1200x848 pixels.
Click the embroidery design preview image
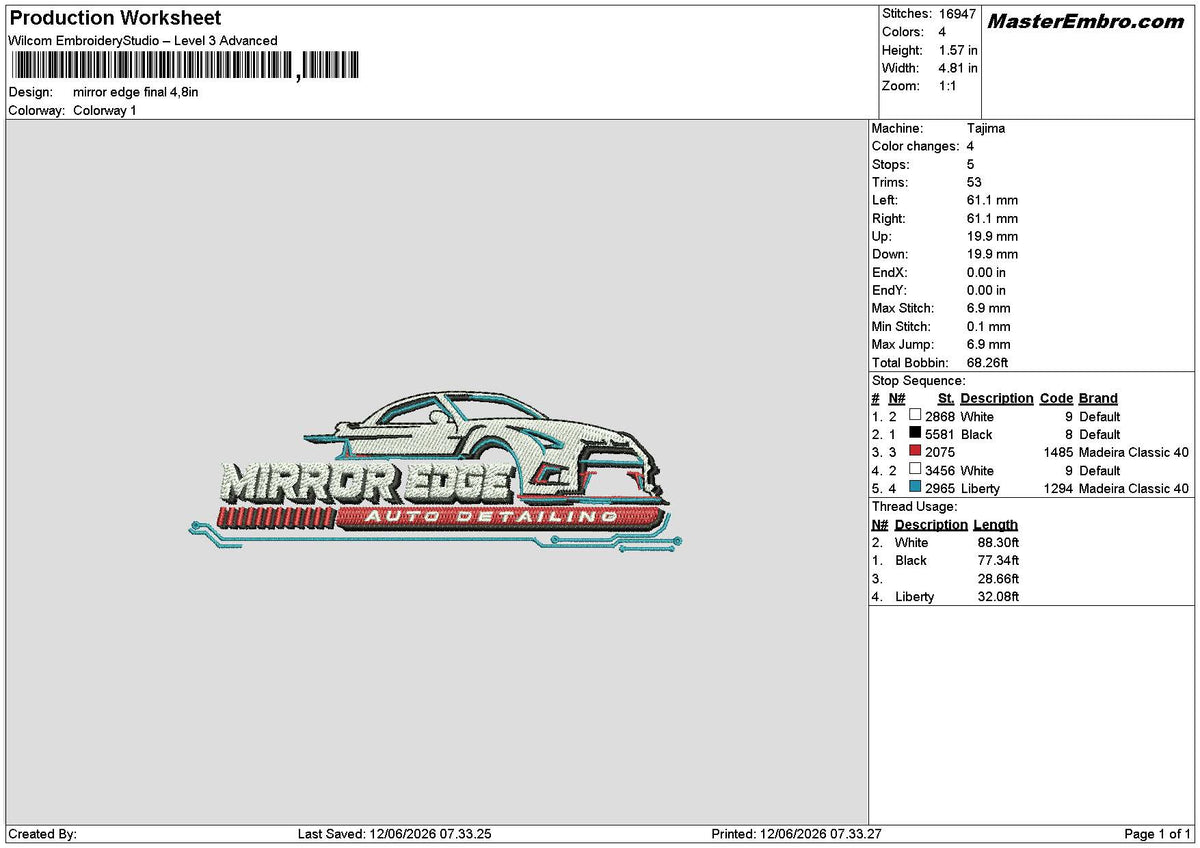436,469
